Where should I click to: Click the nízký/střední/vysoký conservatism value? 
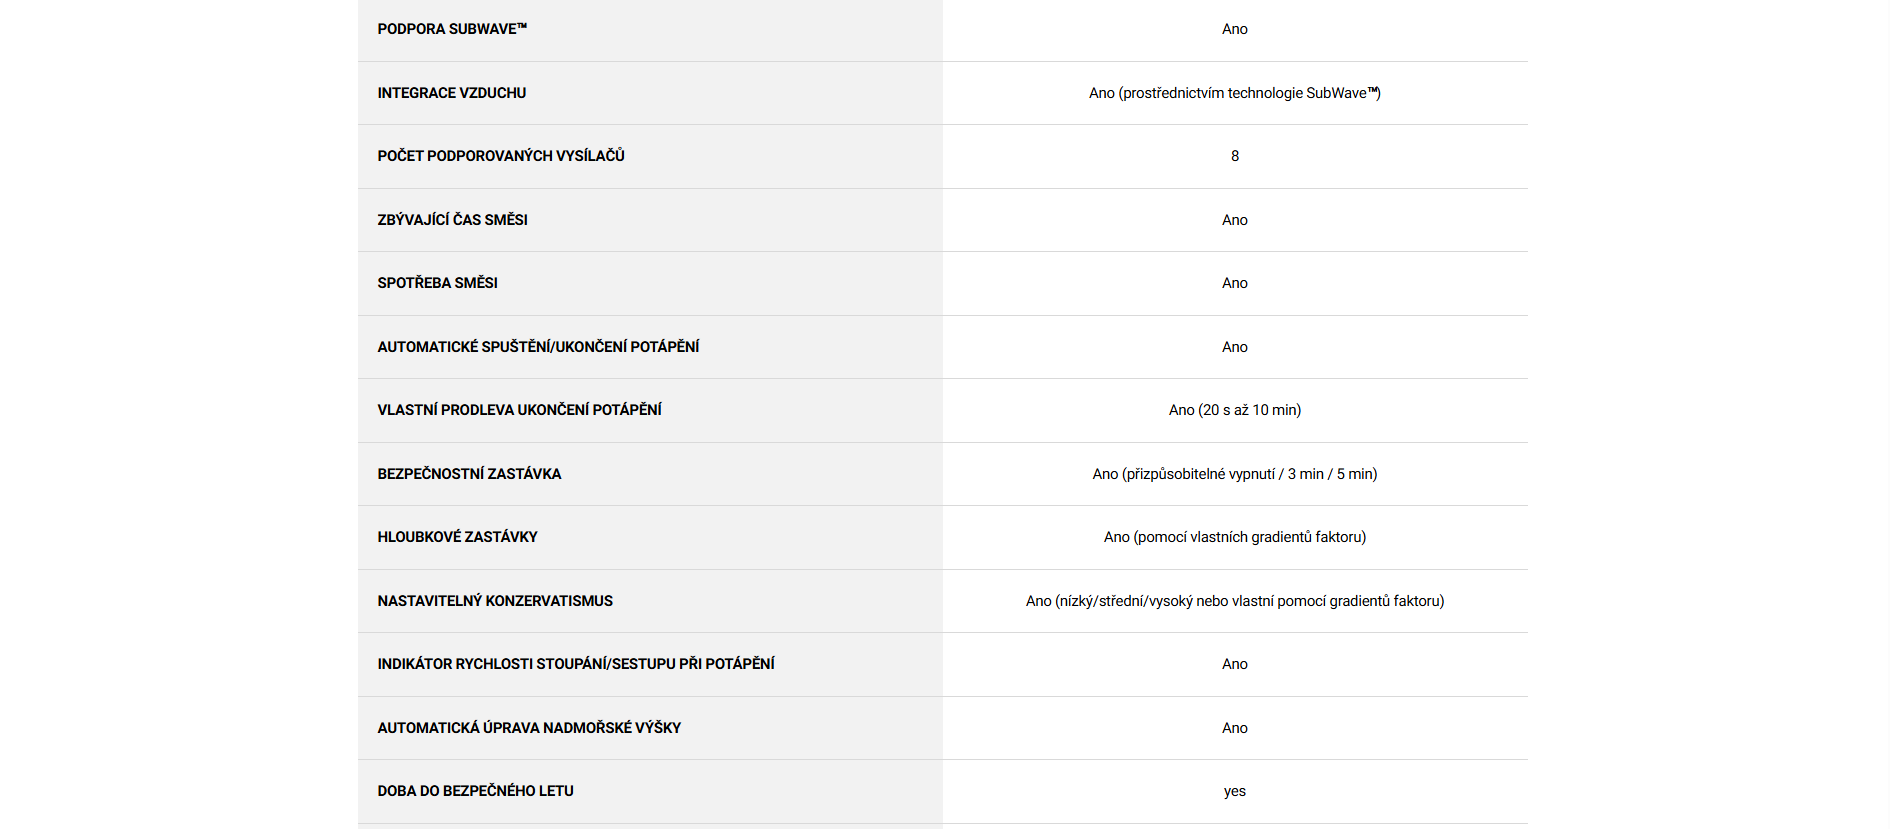1235,601
